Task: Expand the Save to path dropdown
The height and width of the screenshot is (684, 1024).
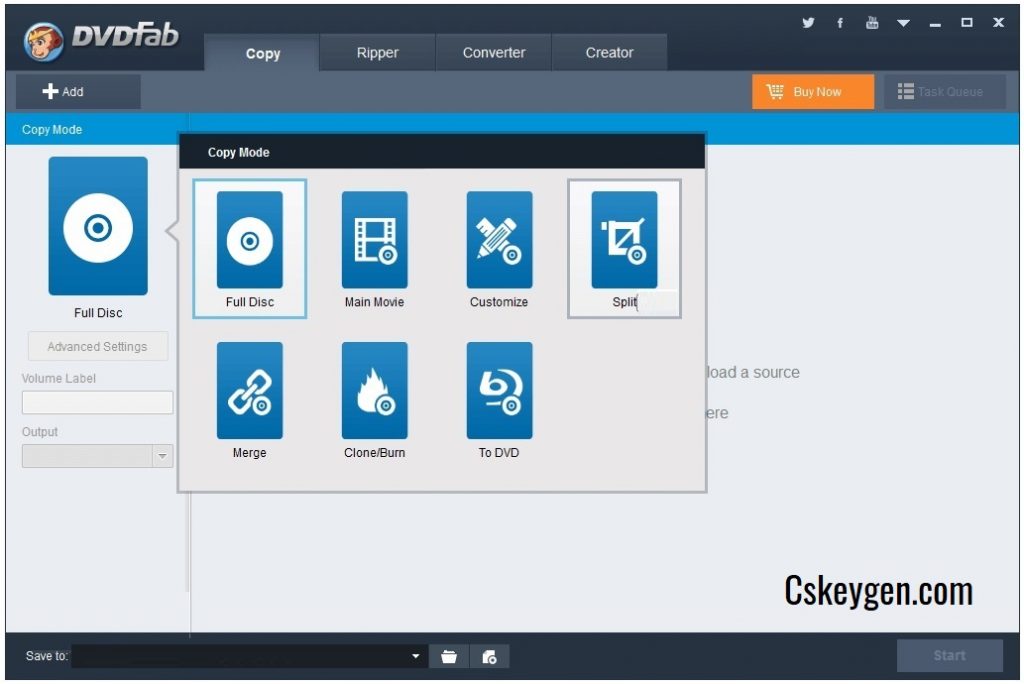Action: [x=415, y=656]
